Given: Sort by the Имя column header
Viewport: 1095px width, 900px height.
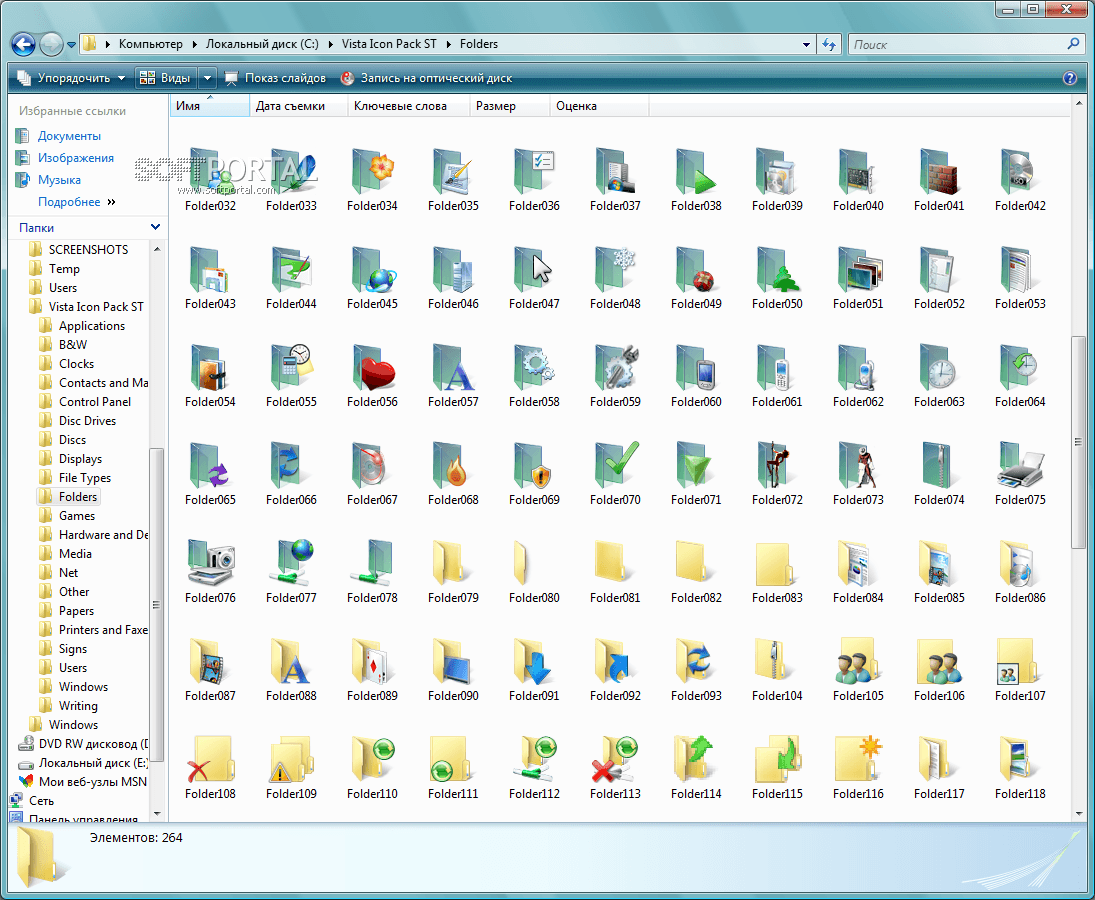Looking at the screenshot, I should pos(210,106).
